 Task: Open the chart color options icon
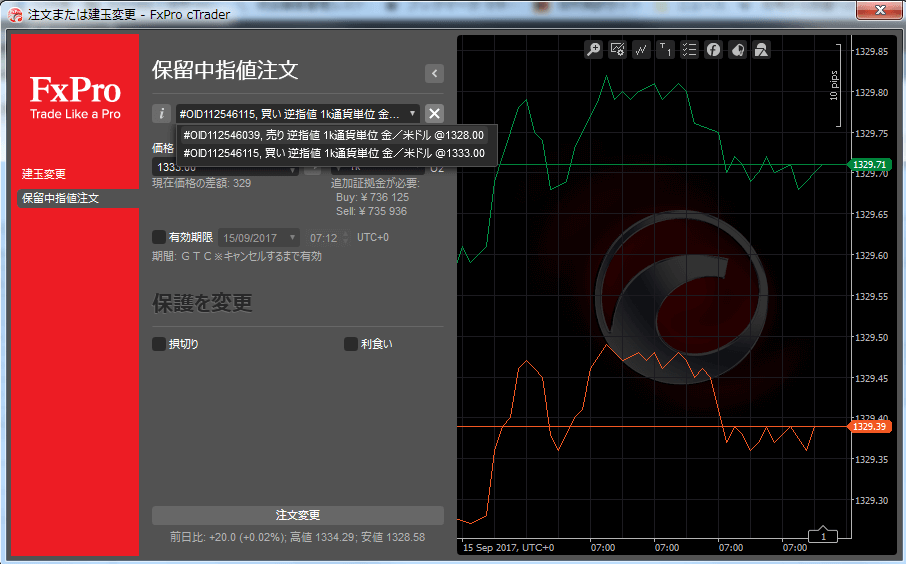click(x=738, y=50)
